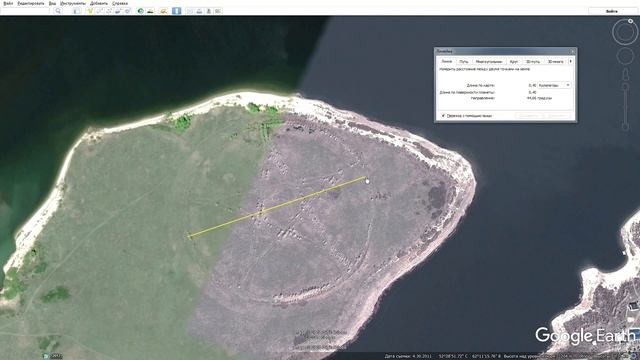The height and width of the screenshot is (360, 640).
Task: Select the Add Placemark pushpin tool
Action: 90,11
